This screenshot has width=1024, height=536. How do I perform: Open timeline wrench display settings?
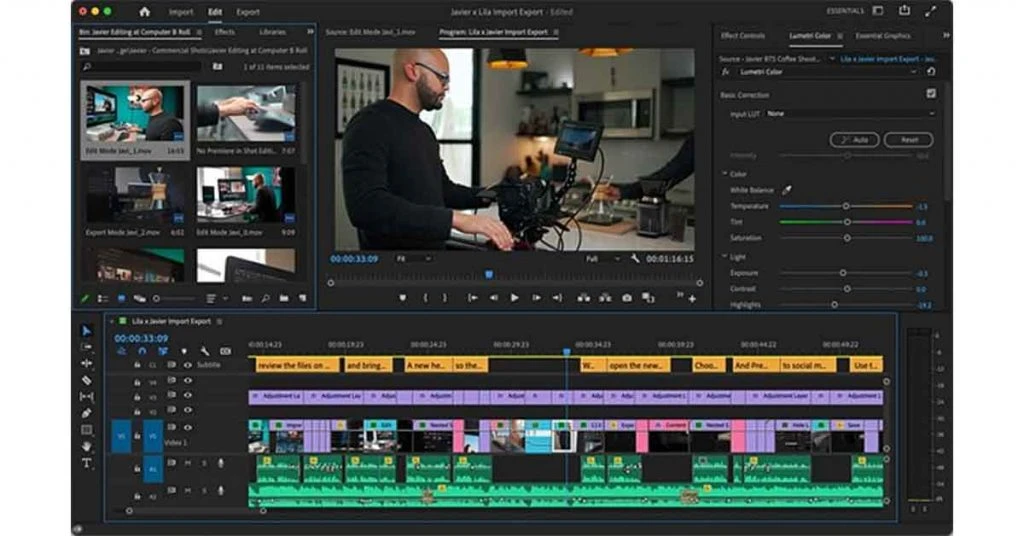(204, 351)
